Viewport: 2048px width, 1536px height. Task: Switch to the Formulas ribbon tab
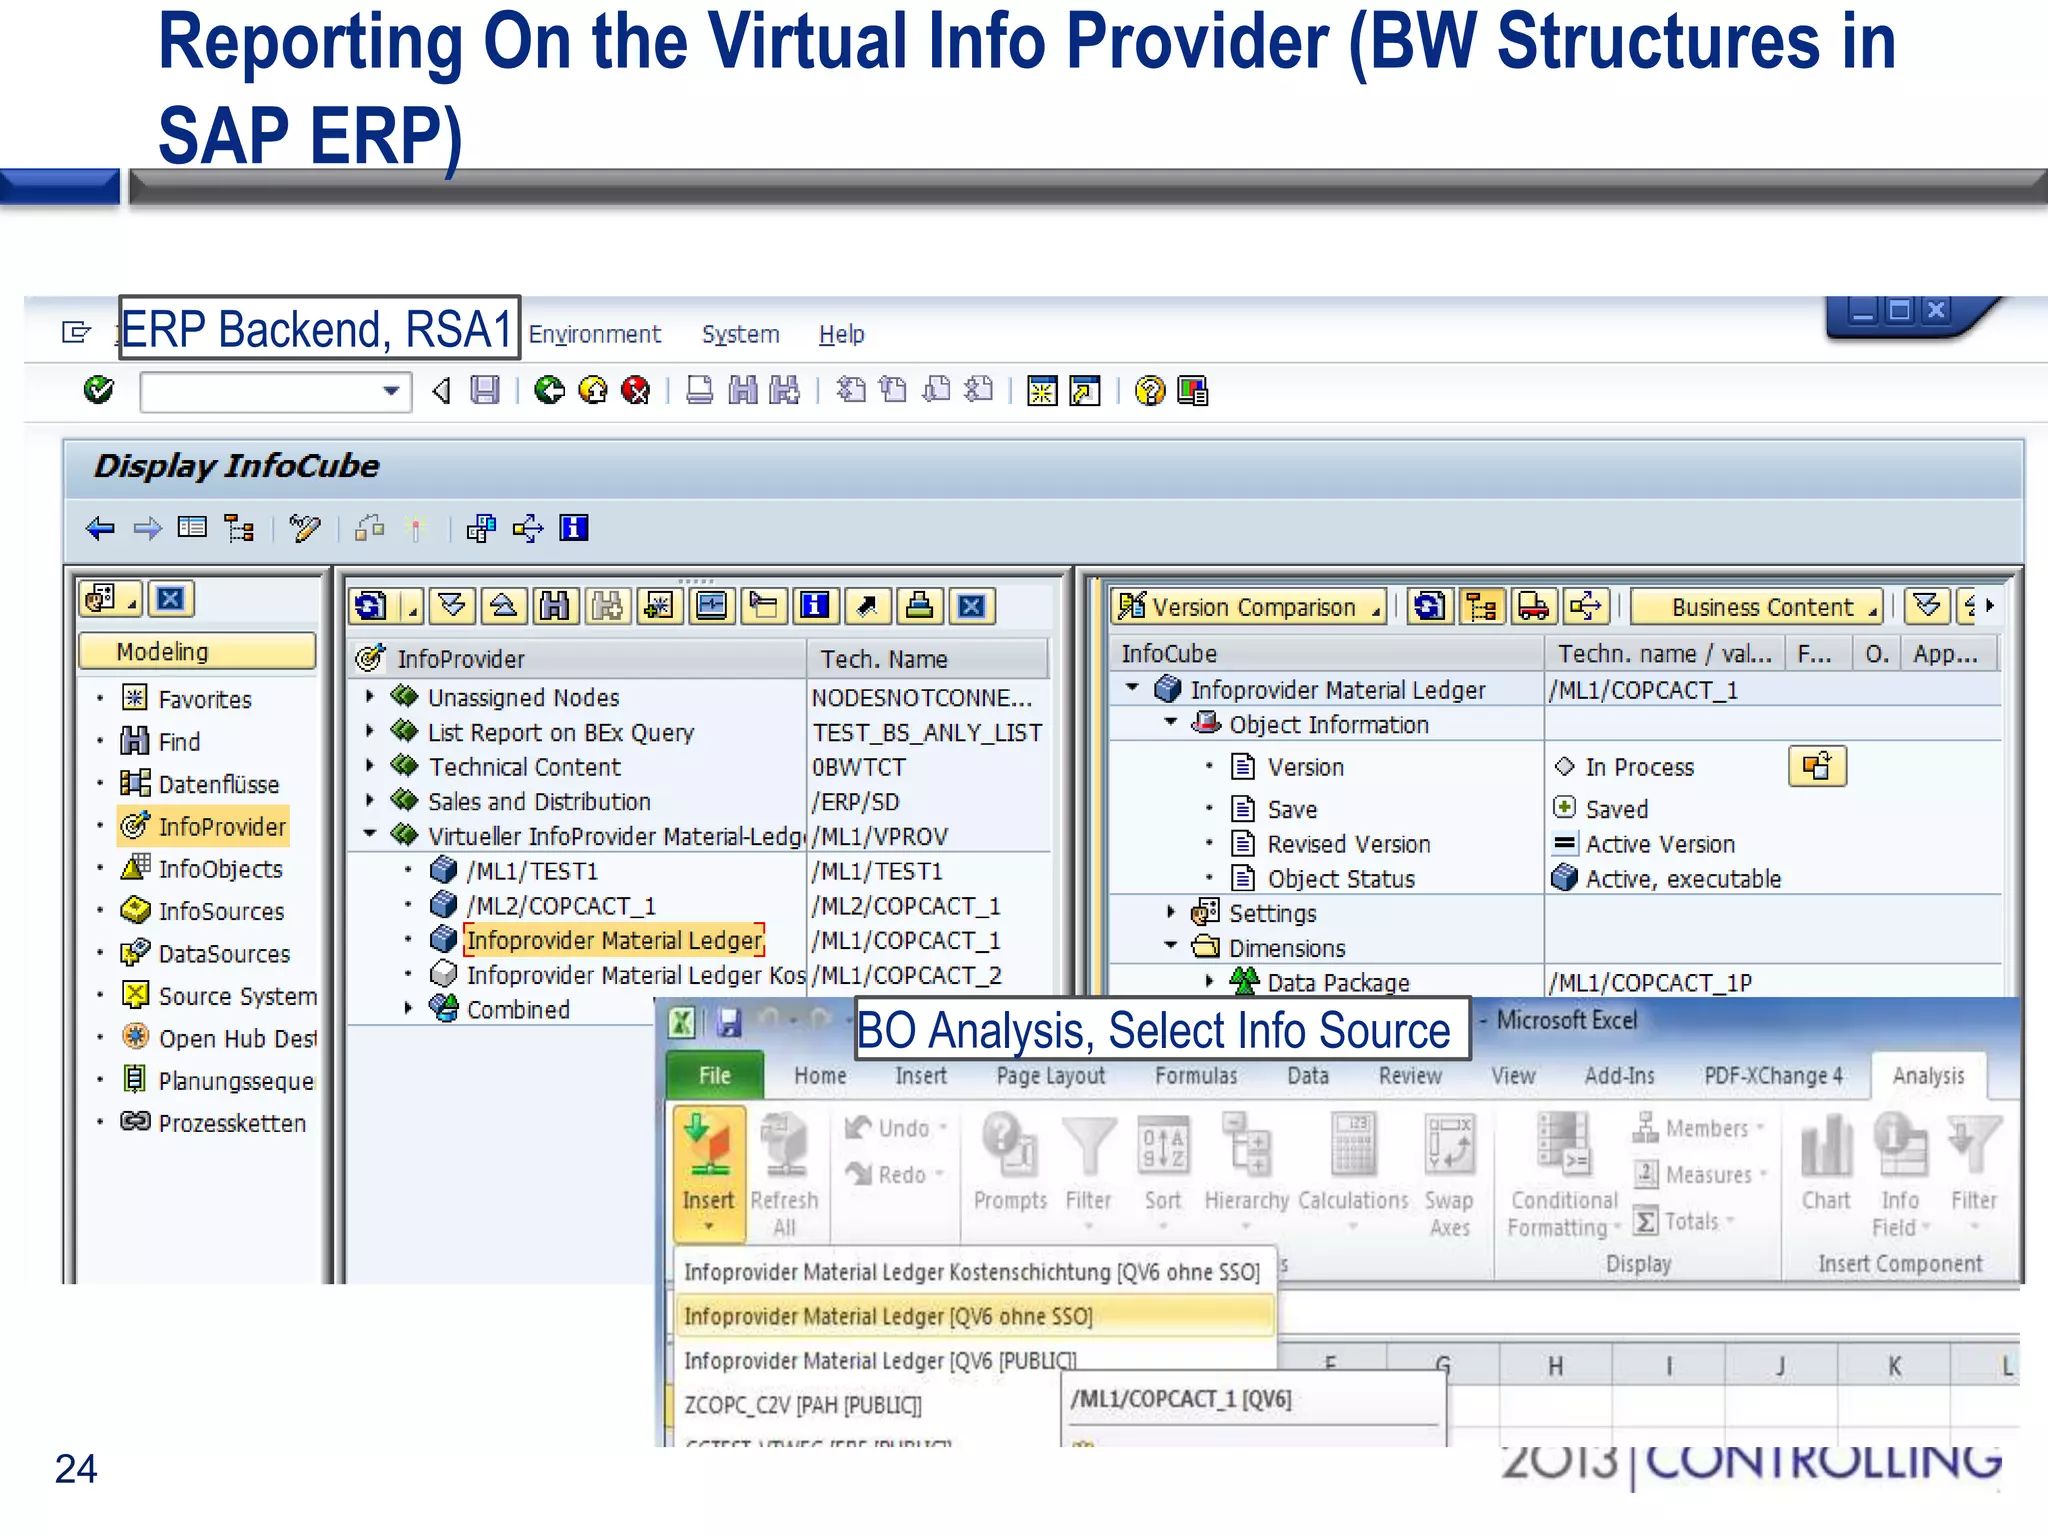pyautogui.click(x=1196, y=1076)
